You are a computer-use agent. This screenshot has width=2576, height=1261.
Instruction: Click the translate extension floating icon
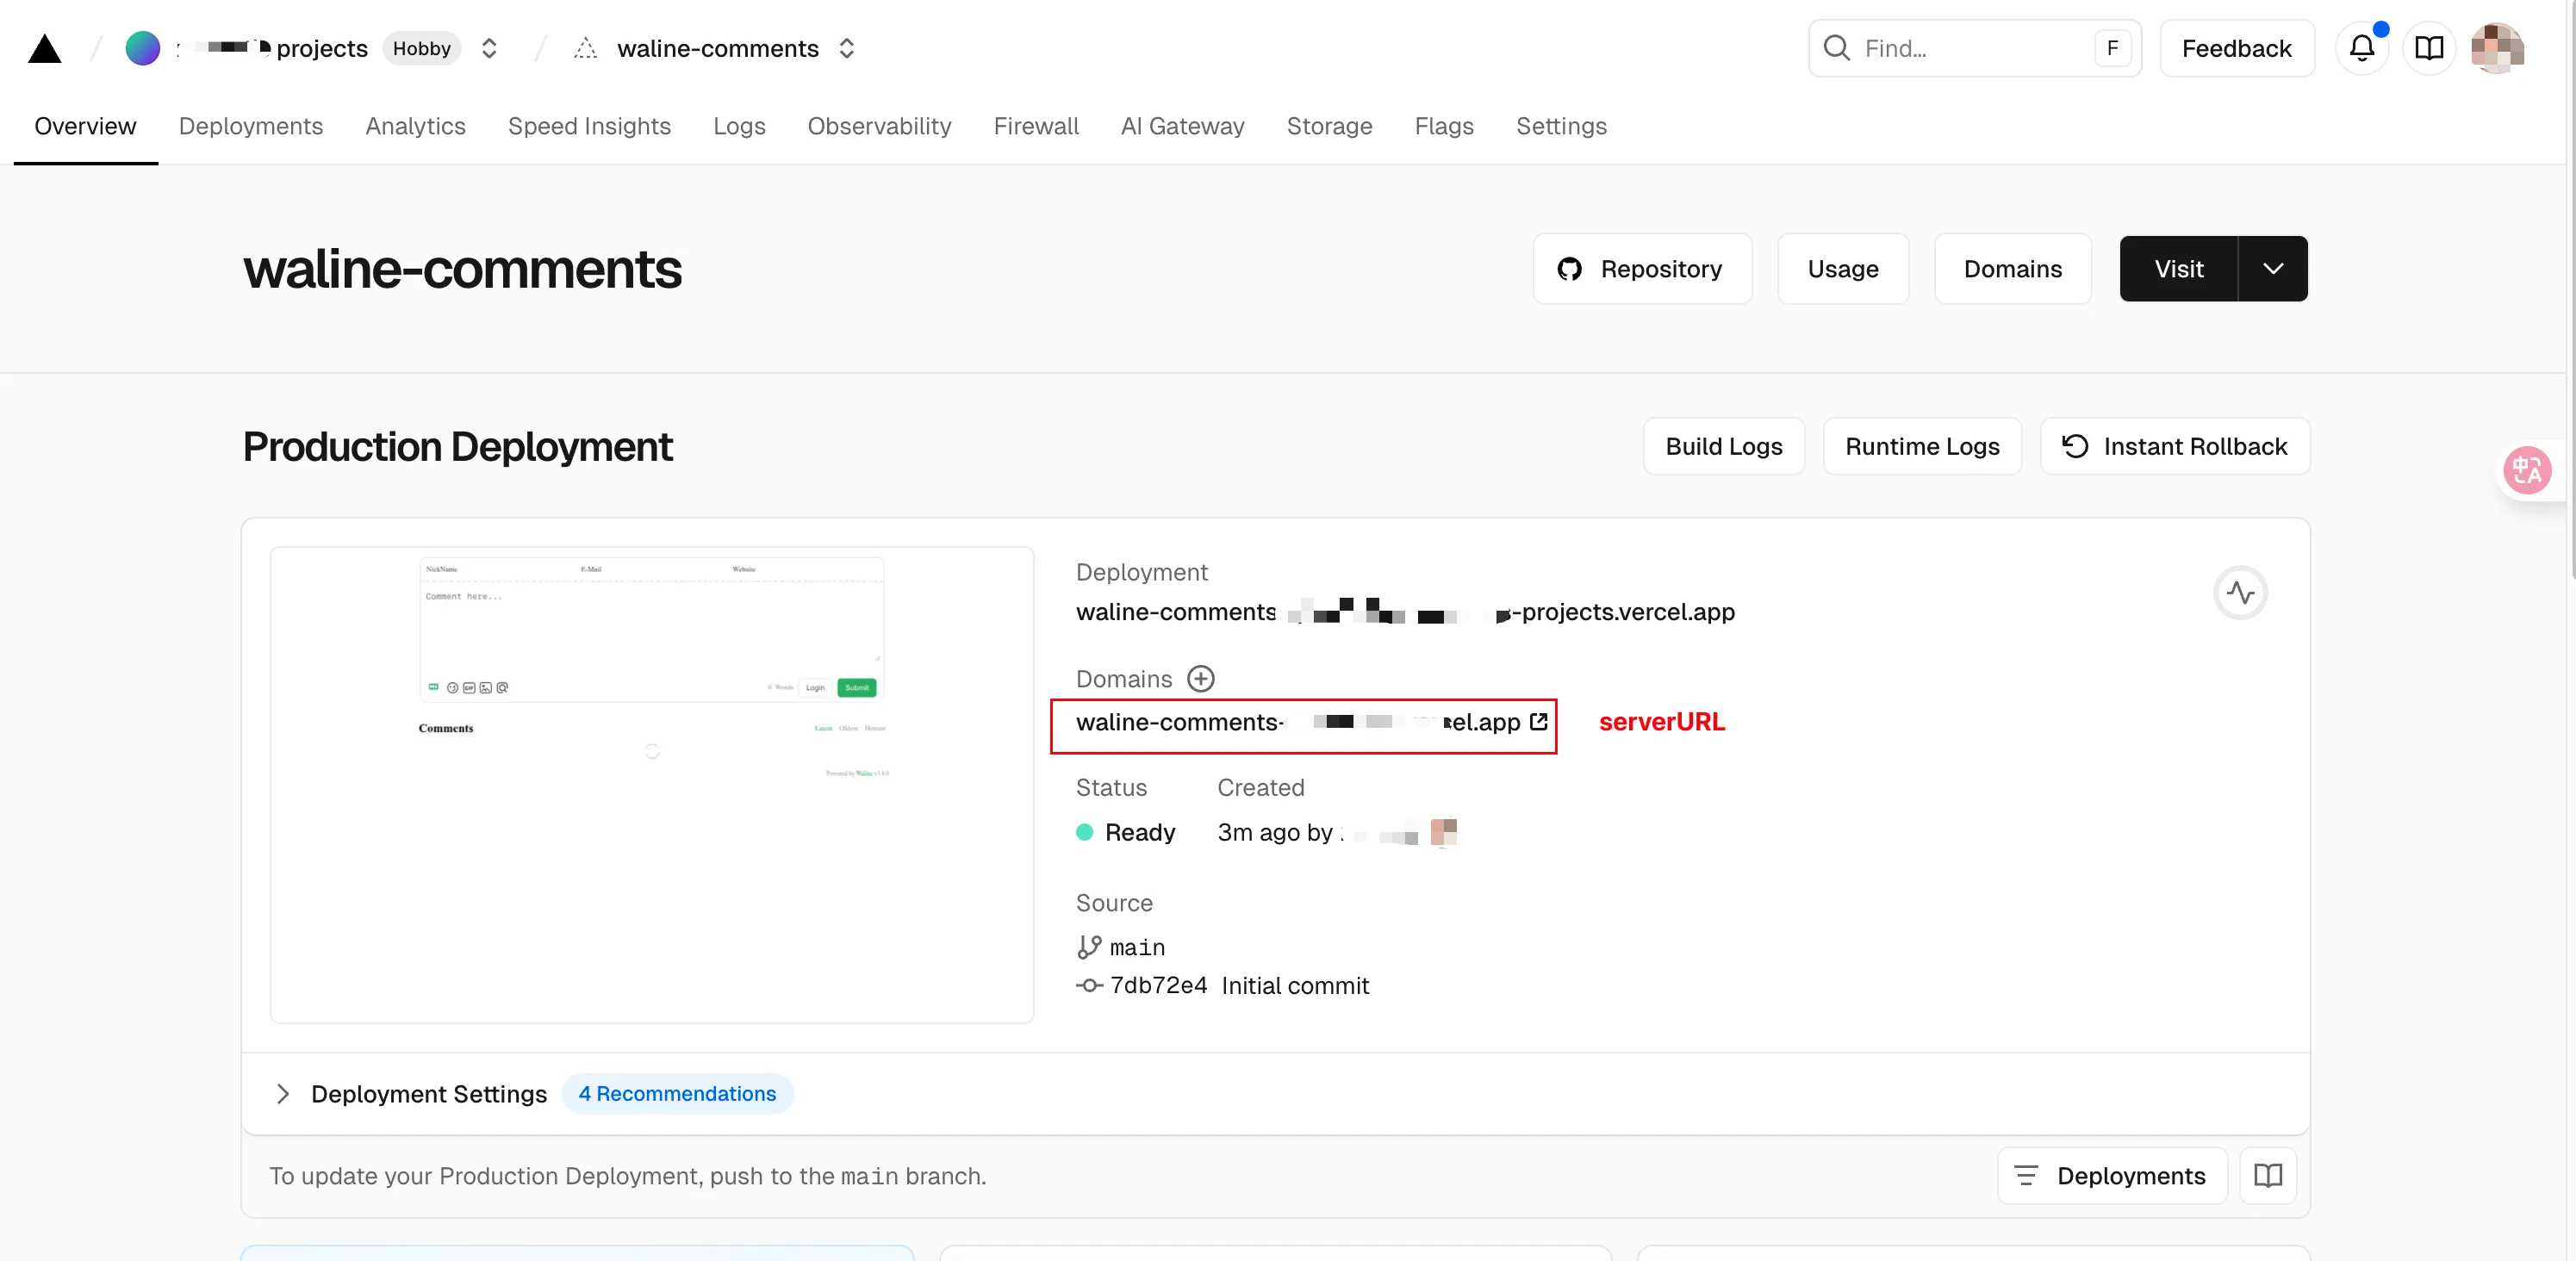pos(2526,469)
